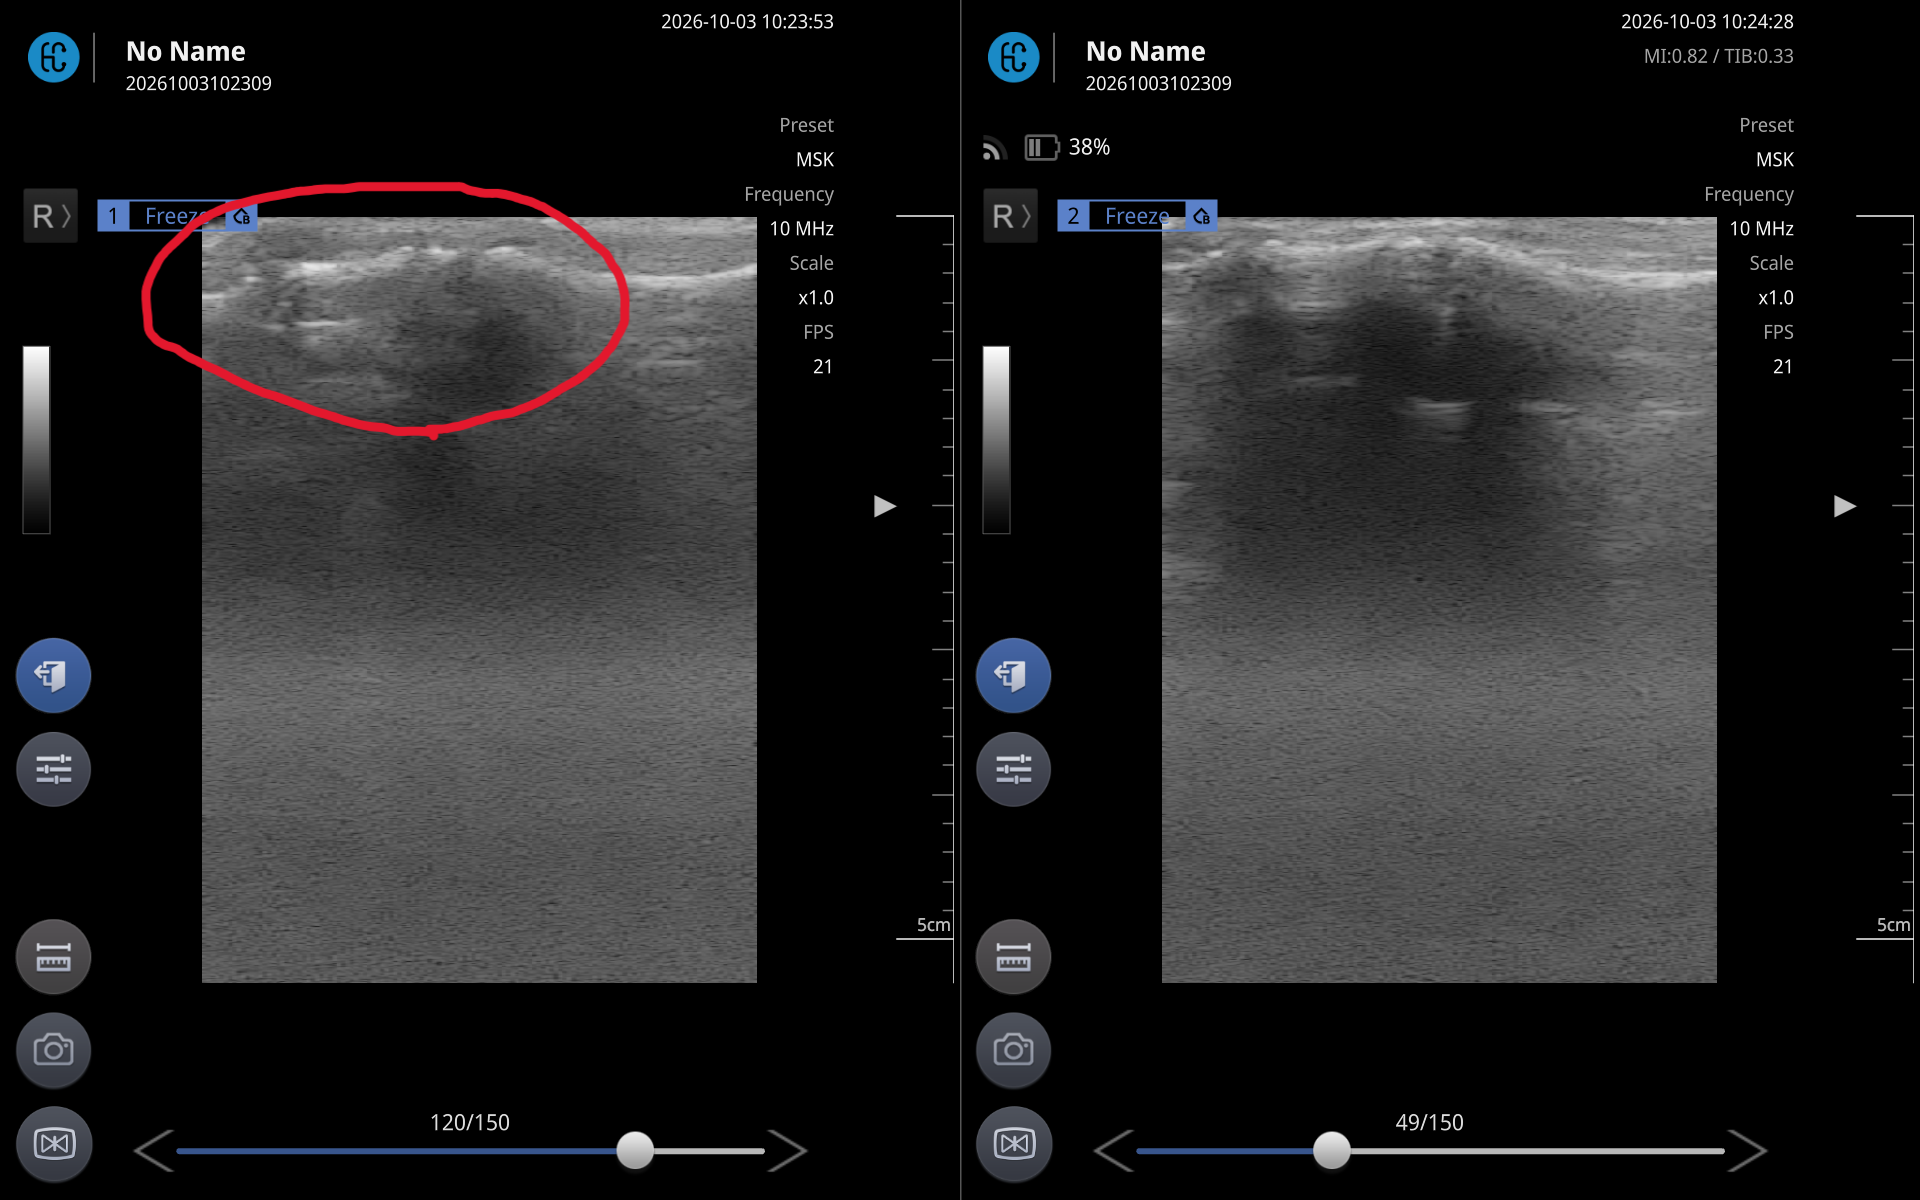Viewport: 1920px width, 1200px height.
Task: Tap the app logo in left panel
Action: tap(53, 57)
